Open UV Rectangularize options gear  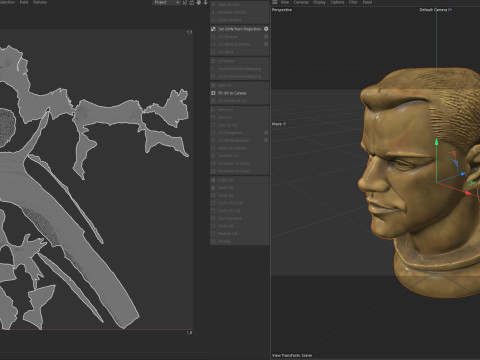coord(266,140)
